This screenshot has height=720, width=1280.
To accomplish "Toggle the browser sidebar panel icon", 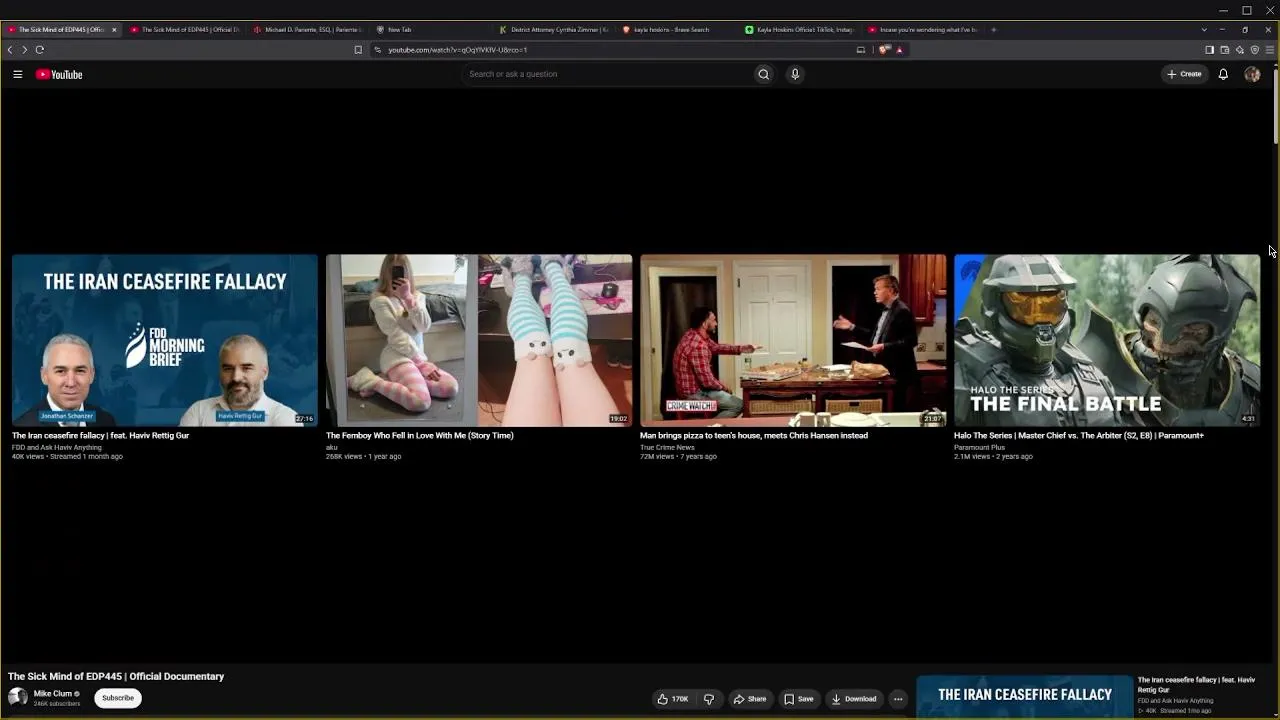I will coord(1209,50).
